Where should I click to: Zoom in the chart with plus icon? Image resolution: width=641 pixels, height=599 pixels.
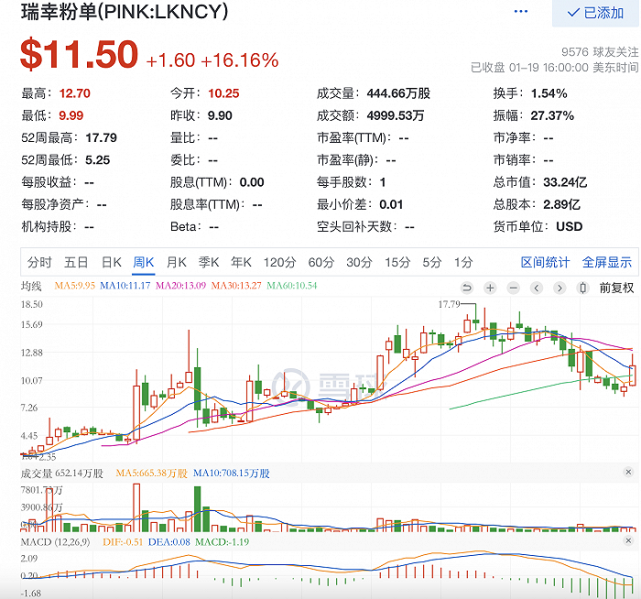(490, 288)
